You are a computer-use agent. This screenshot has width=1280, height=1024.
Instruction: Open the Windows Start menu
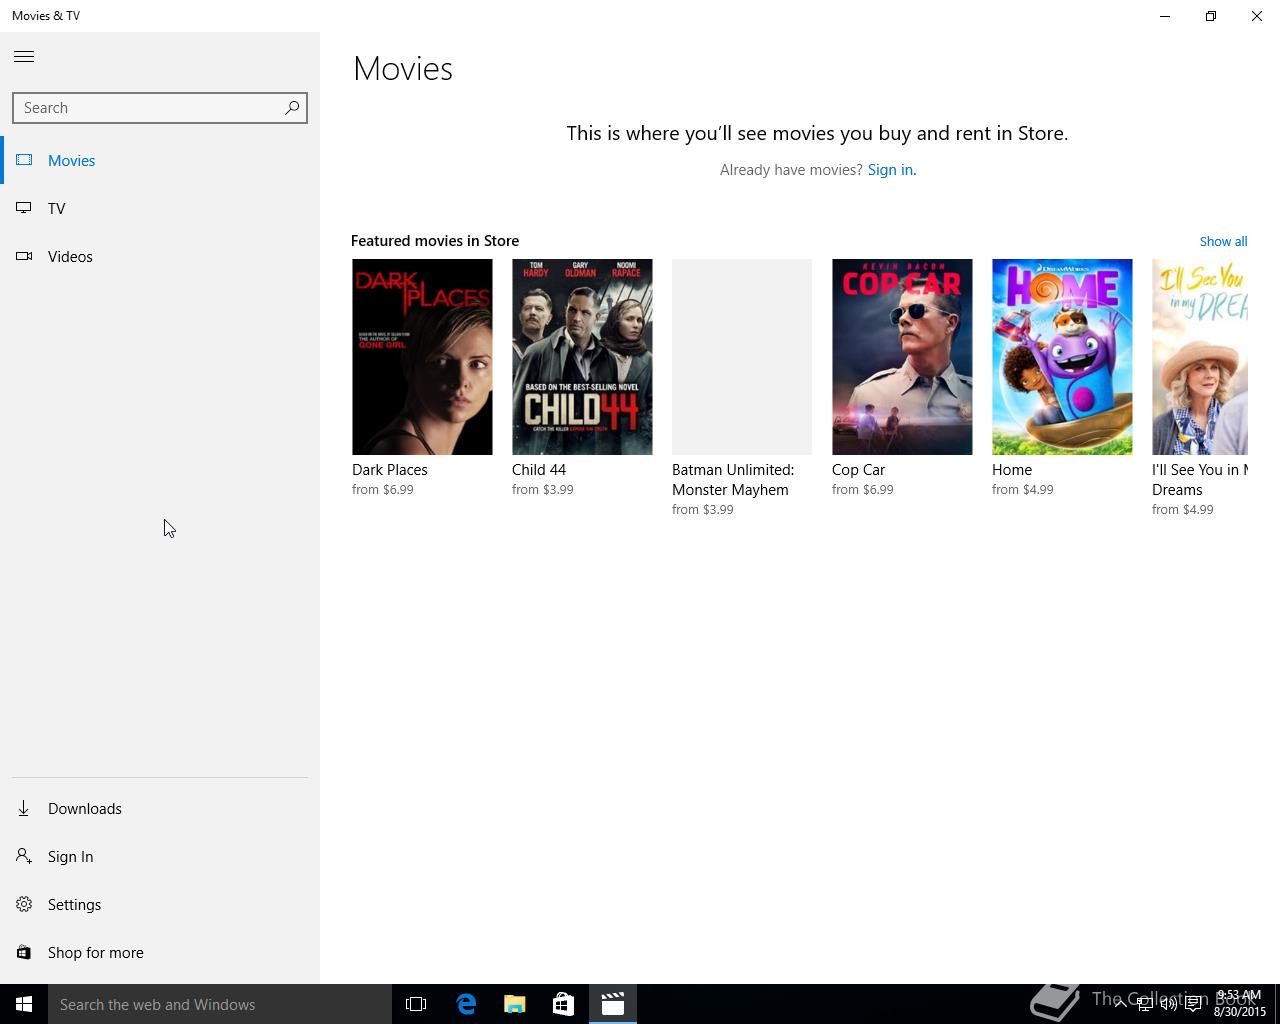pyautogui.click(x=24, y=1004)
